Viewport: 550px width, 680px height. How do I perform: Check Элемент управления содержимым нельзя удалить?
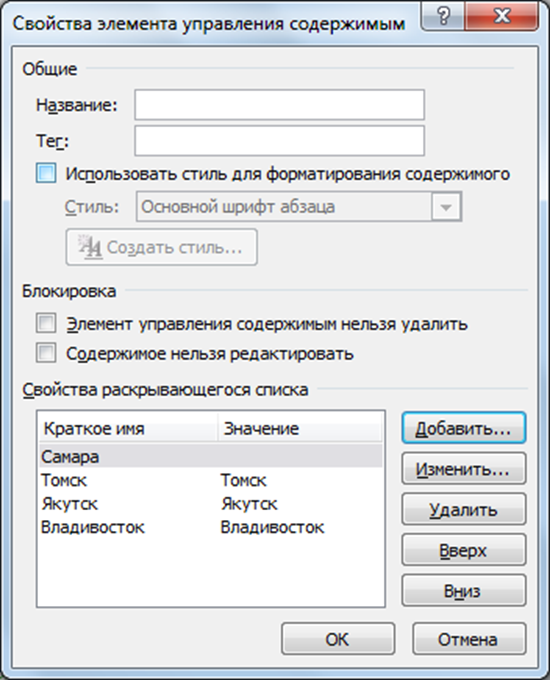tap(46, 324)
